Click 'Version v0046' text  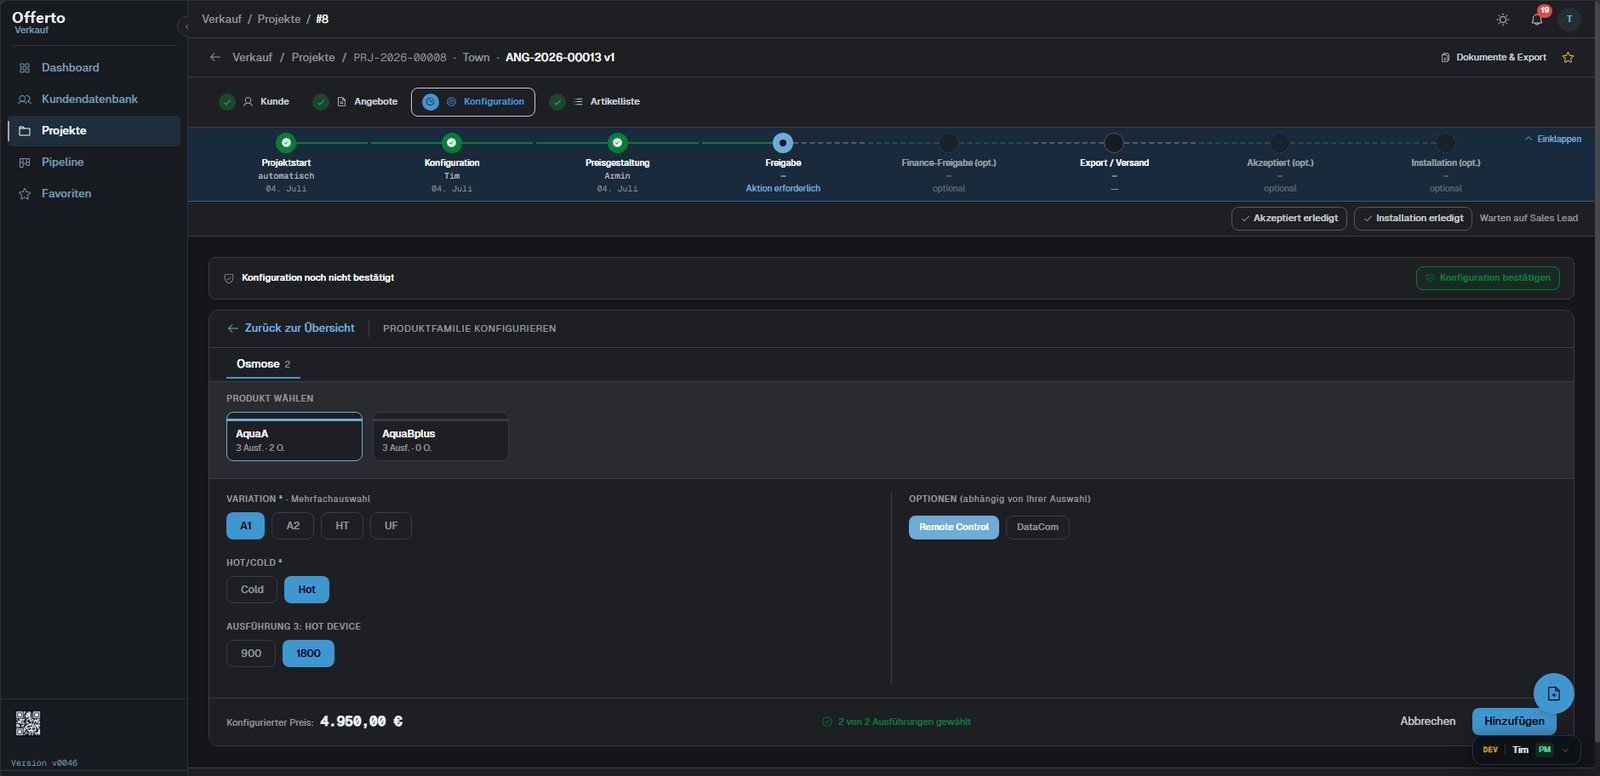44,763
